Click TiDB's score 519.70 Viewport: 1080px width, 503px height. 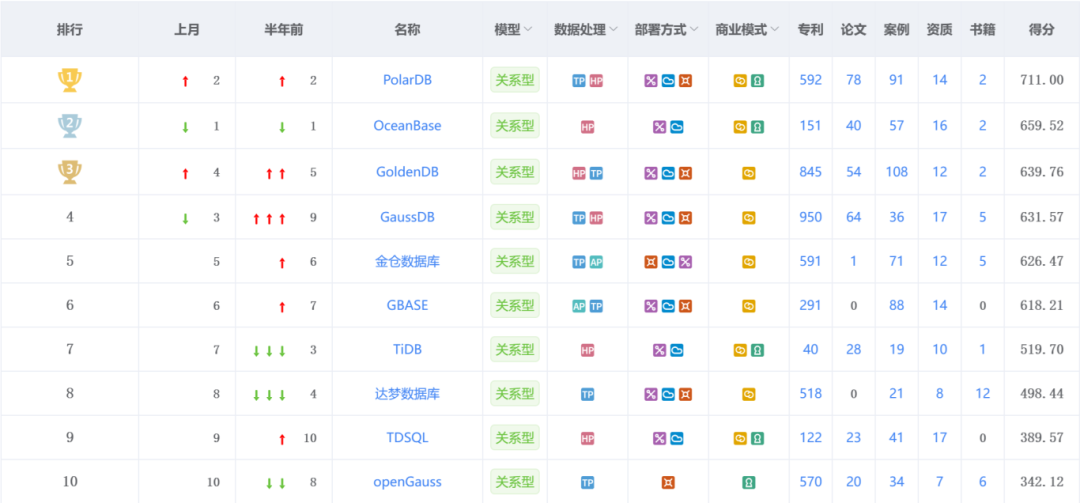pyautogui.click(x=1041, y=349)
